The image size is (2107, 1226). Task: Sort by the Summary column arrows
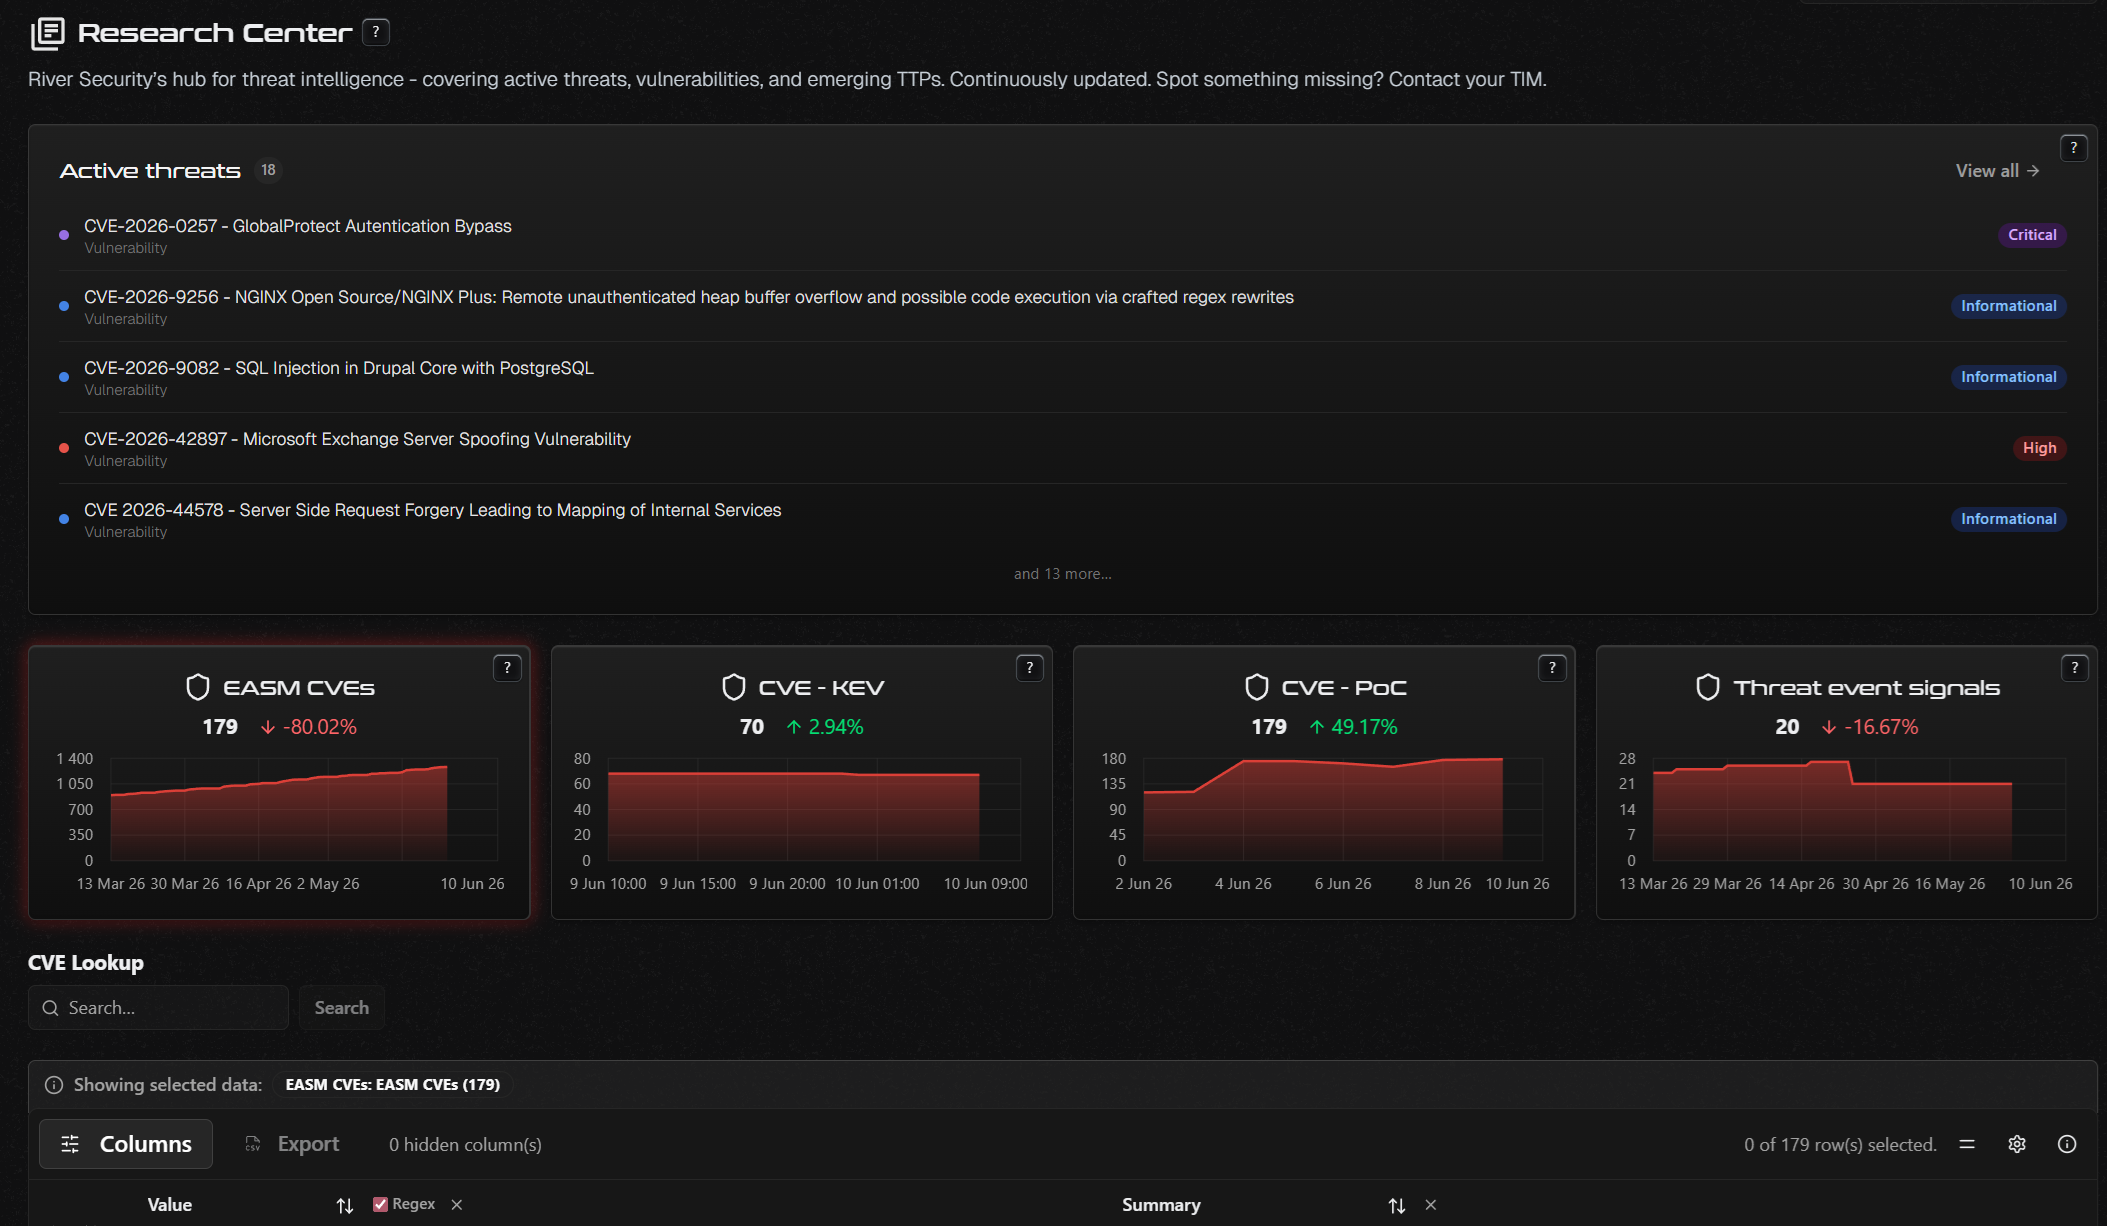pyautogui.click(x=1397, y=1206)
